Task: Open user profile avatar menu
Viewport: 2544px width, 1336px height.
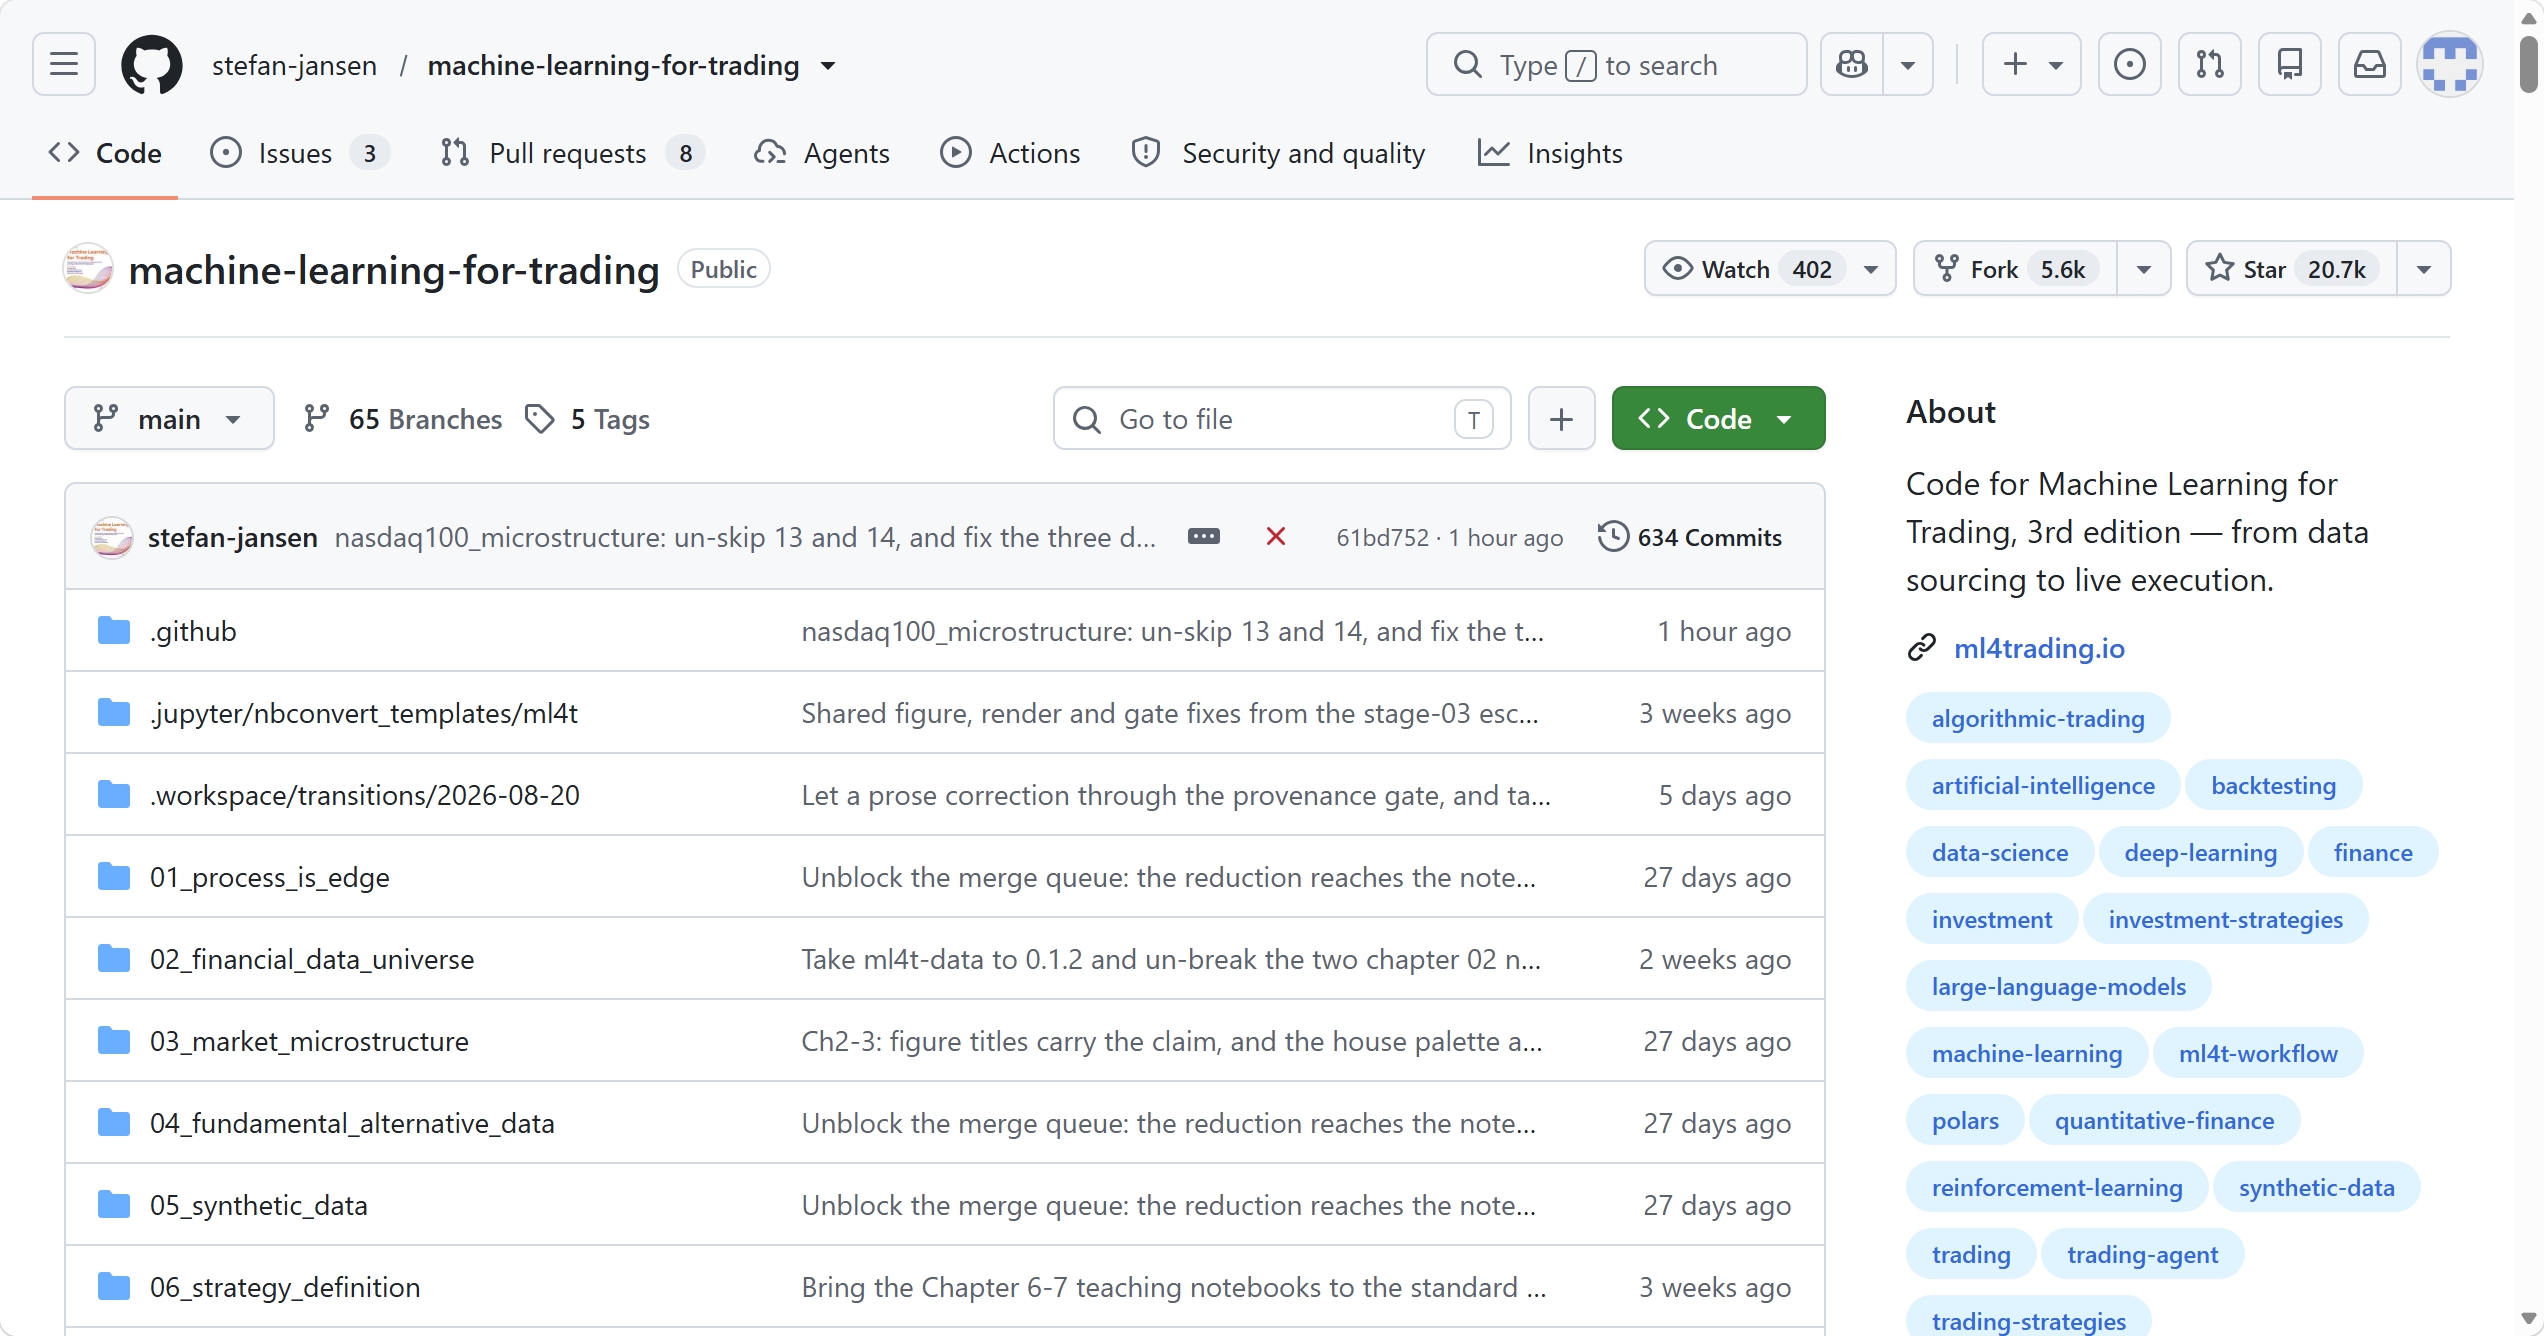Action: (2450, 64)
